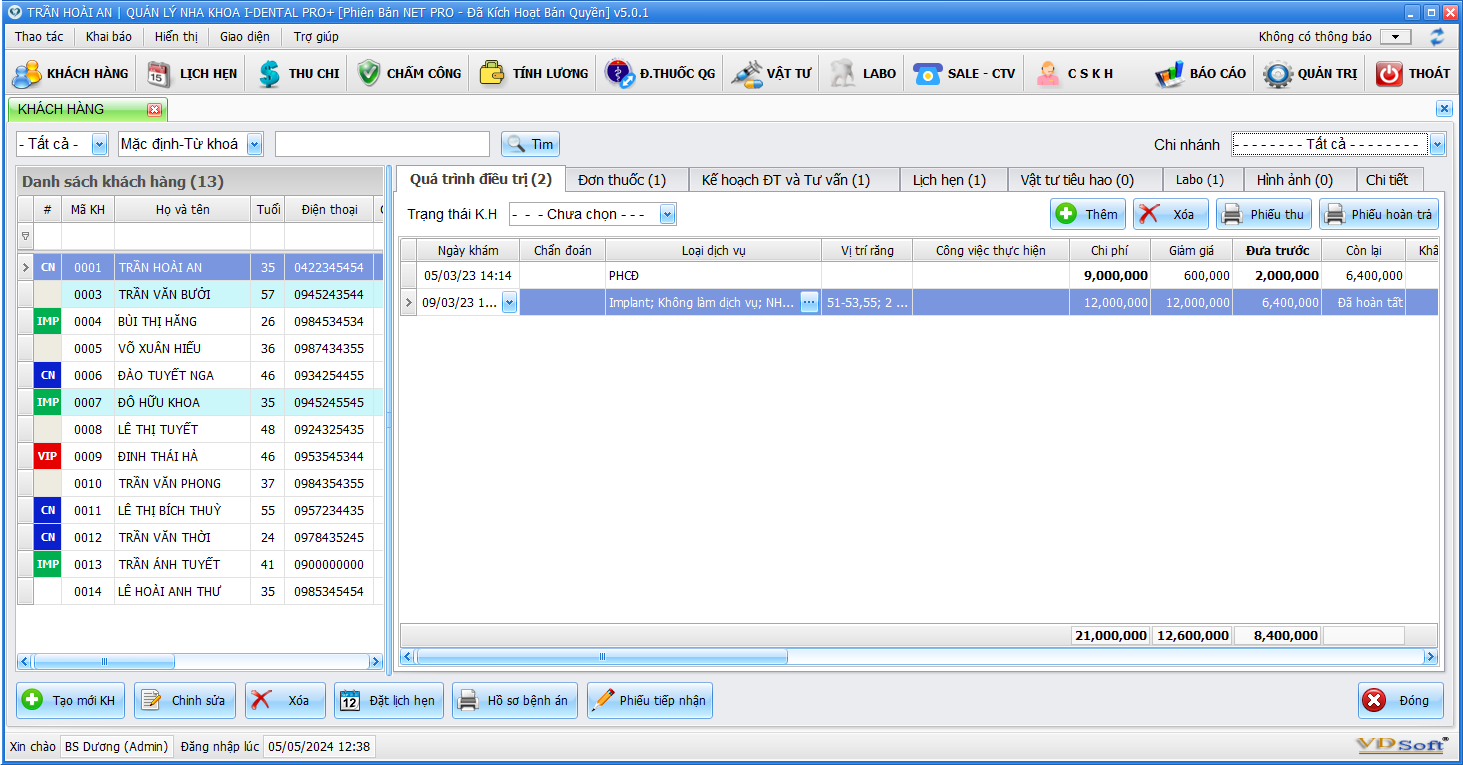Viewport: 1463px width, 765px height.
Task: Open the Giao diện menu
Action: [x=245, y=37]
